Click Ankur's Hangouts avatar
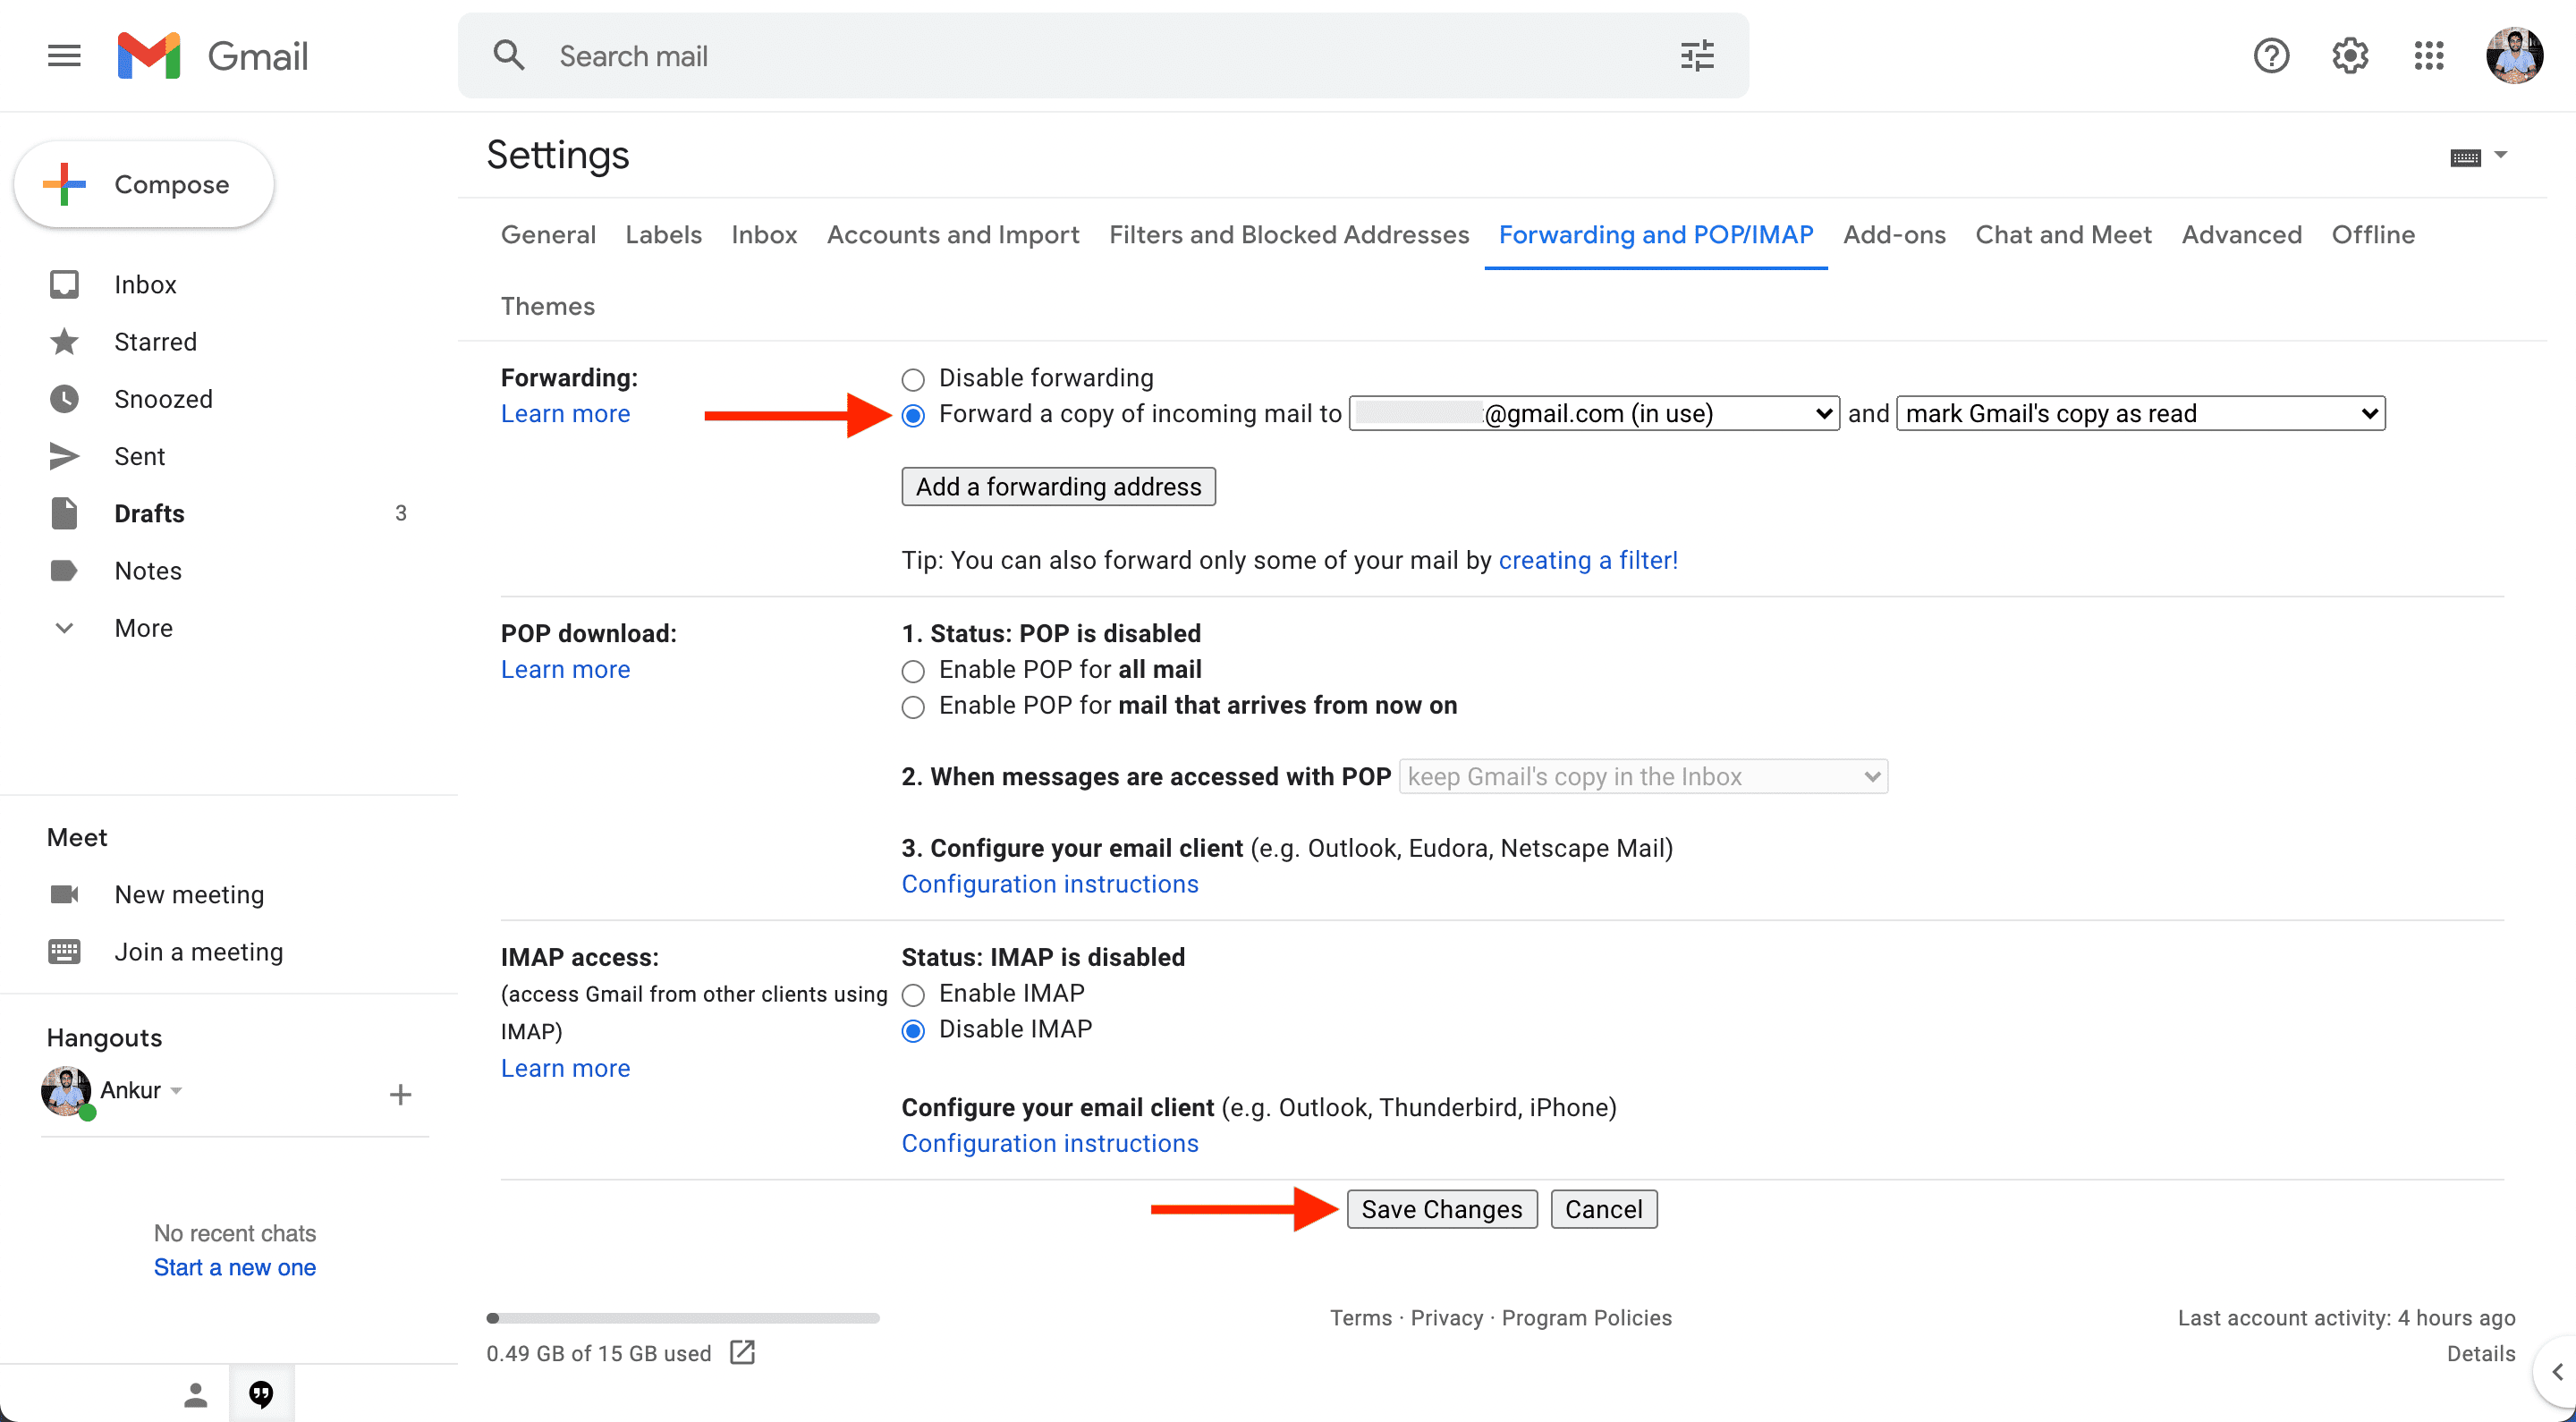Viewport: 2576px width, 1422px height. coord(67,1091)
